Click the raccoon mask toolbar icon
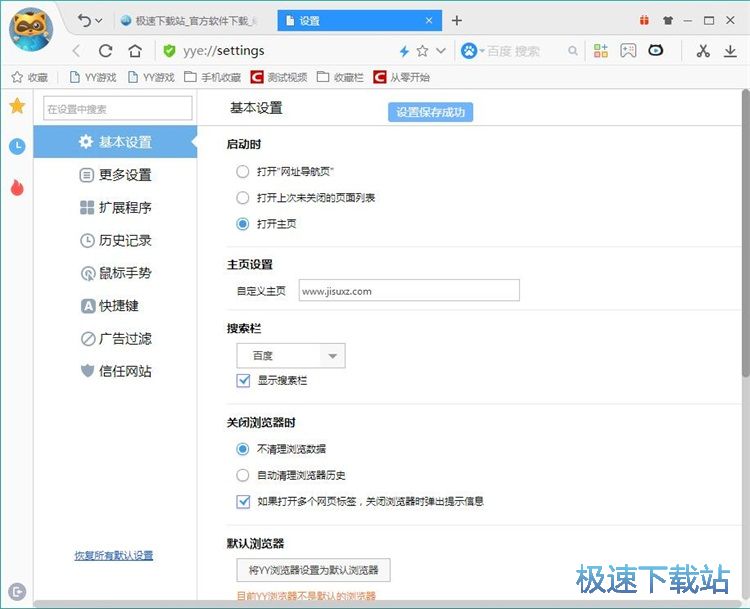Screen dimensions: 750x609 coord(656,50)
